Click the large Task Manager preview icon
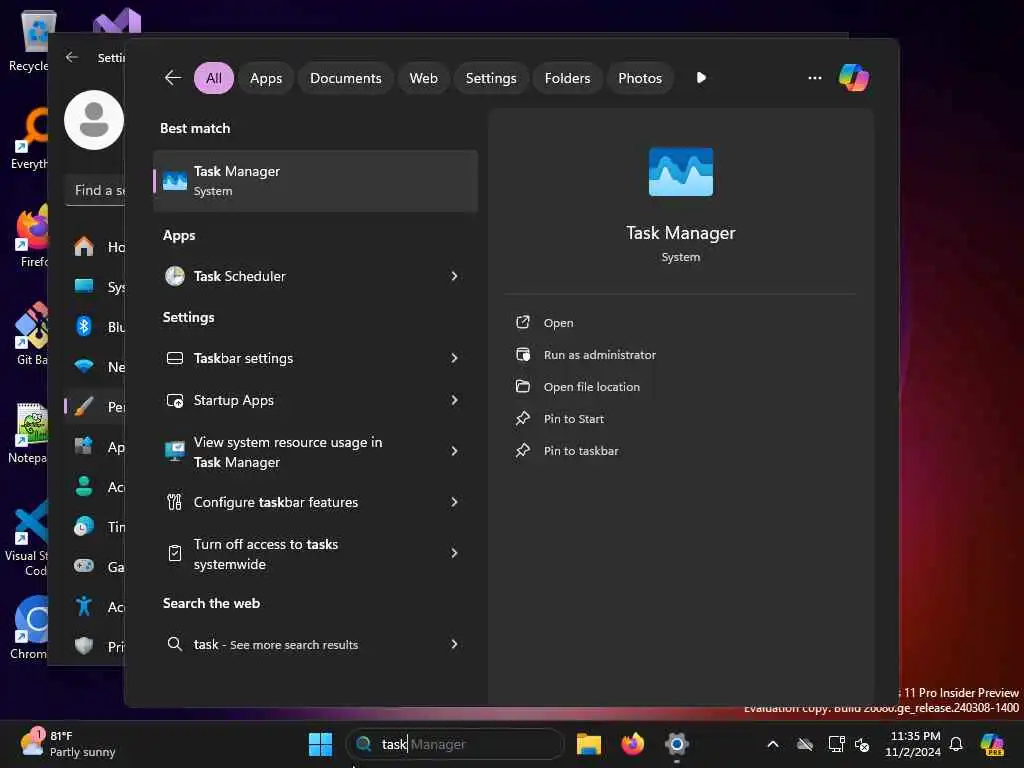Screen dimensions: 1024x768 [680, 172]
